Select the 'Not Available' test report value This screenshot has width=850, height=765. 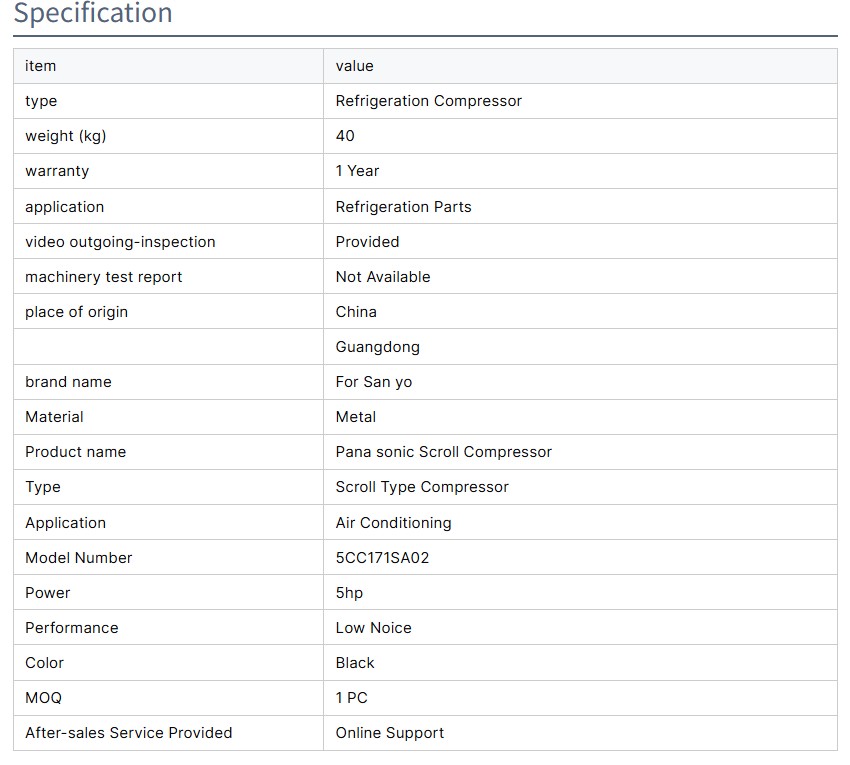(x=382, y=277)
